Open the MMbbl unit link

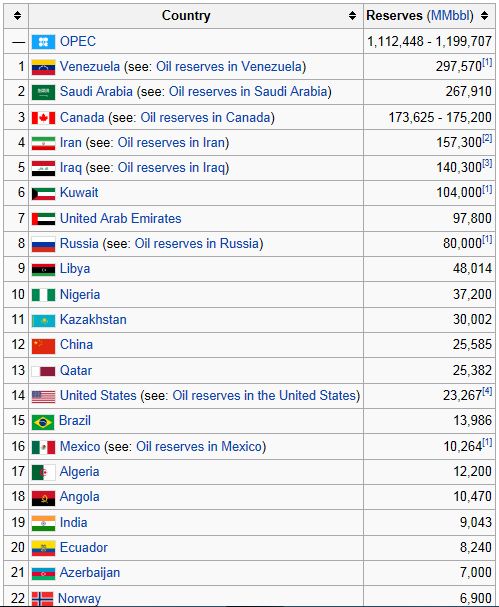pos(452,15)
